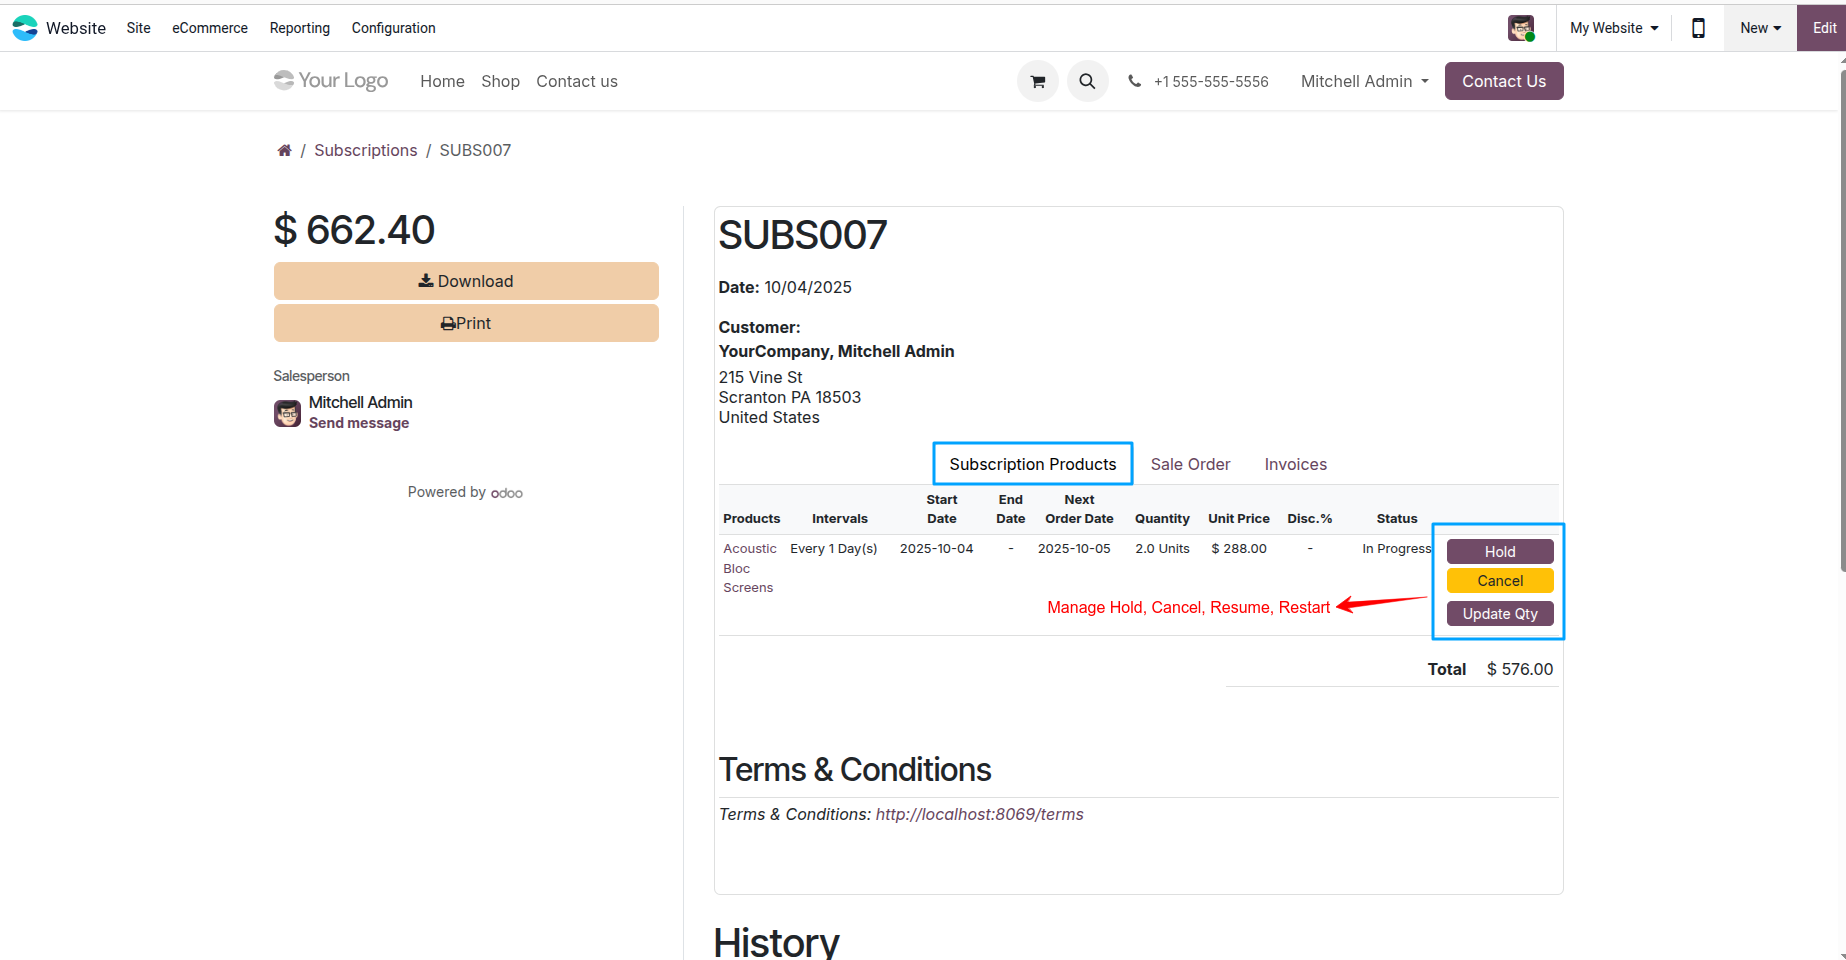Open the terms URL link
Viewport: 1846px width, 960px height.
980,814
